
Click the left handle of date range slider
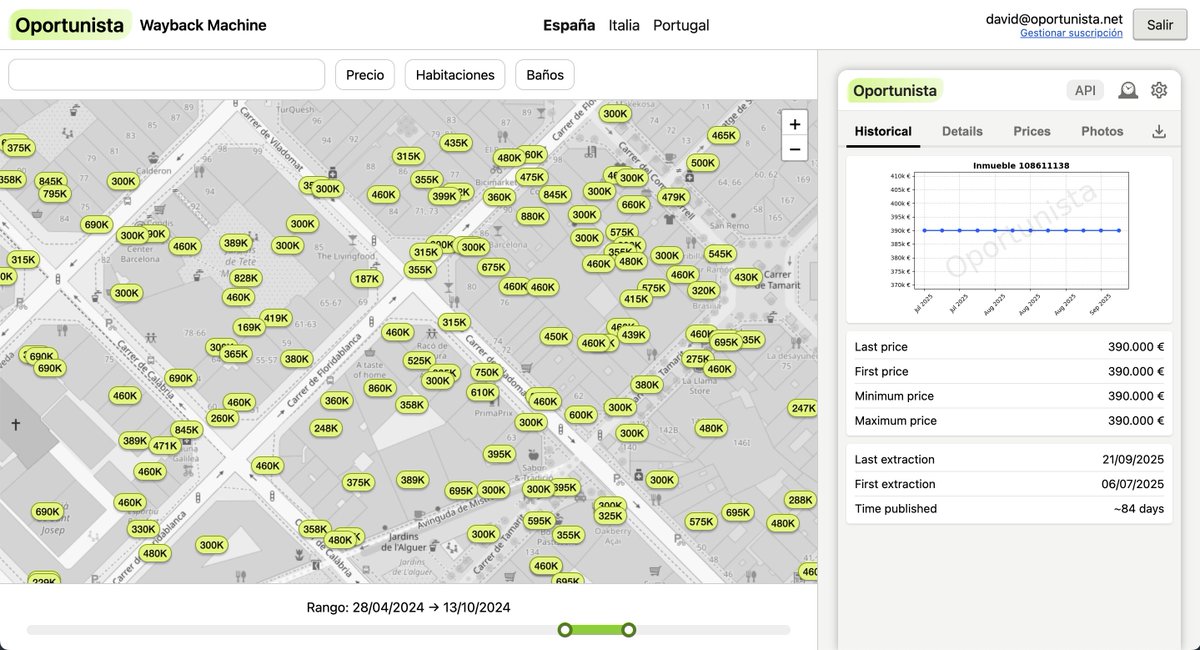coord(565,630)
